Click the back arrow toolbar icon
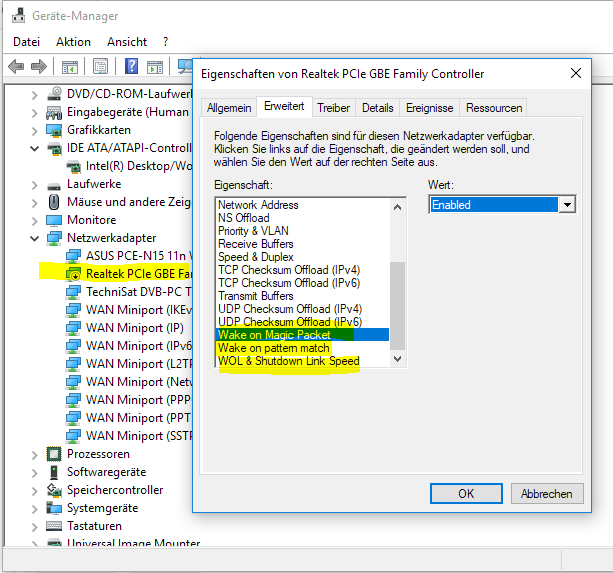This screenshot has height=573, width=613. click(16, 66)
